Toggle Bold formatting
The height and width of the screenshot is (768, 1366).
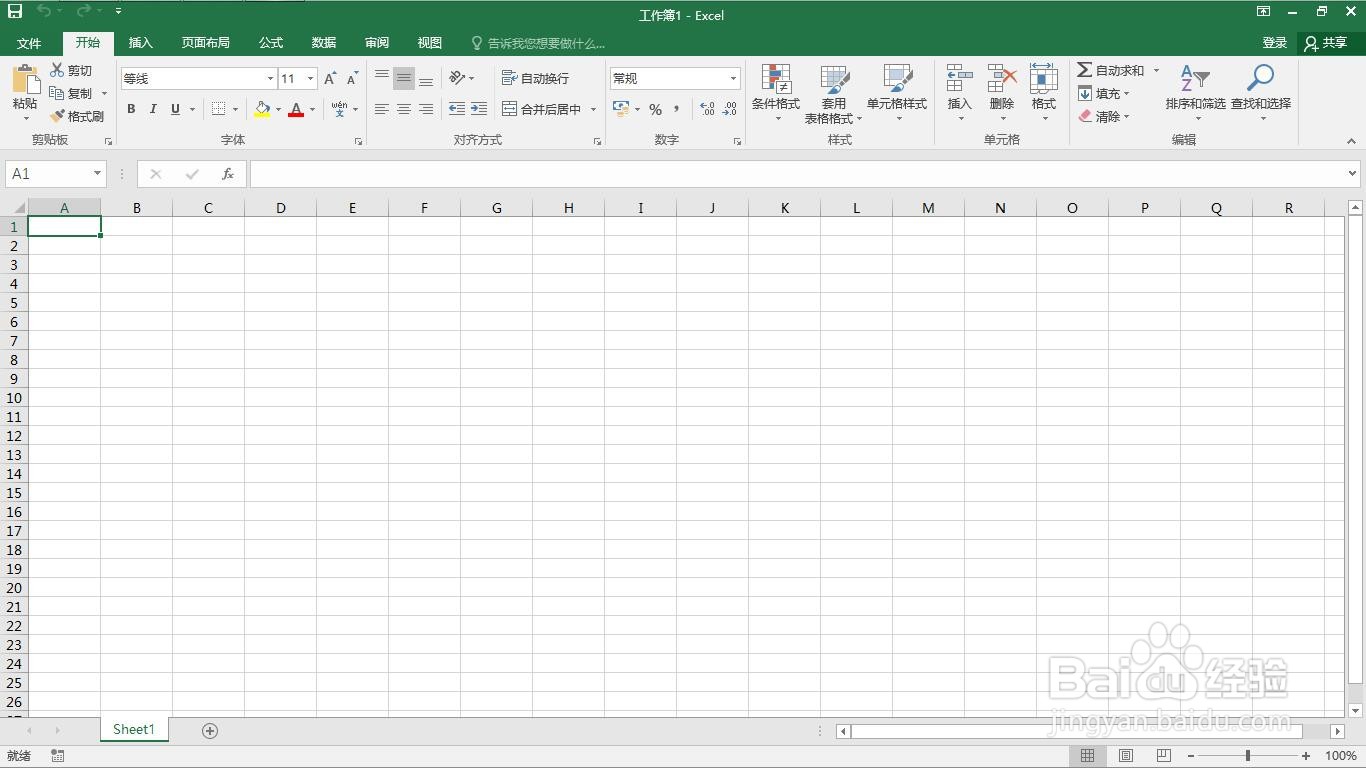pyautogui.click(x=131, y=109)
